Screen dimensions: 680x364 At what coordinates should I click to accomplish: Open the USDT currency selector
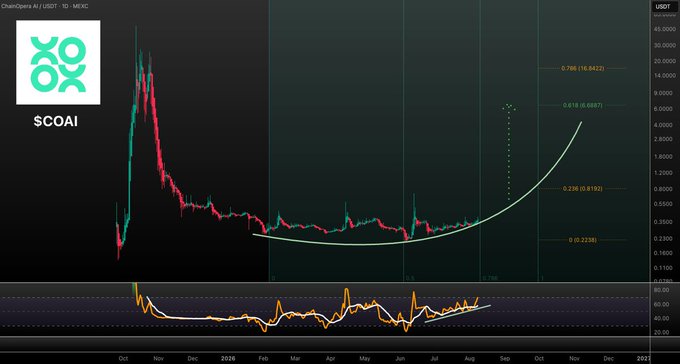coord(662,7)
